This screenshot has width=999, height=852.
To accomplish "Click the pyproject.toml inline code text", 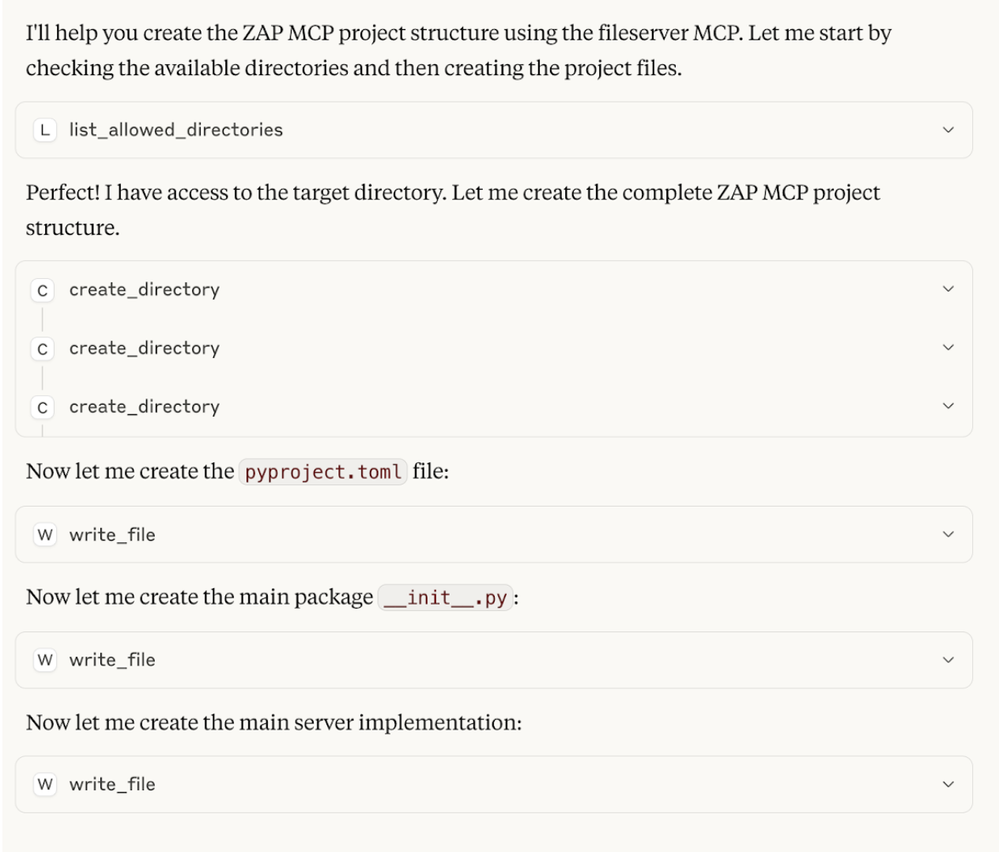I will pos(323,472).
